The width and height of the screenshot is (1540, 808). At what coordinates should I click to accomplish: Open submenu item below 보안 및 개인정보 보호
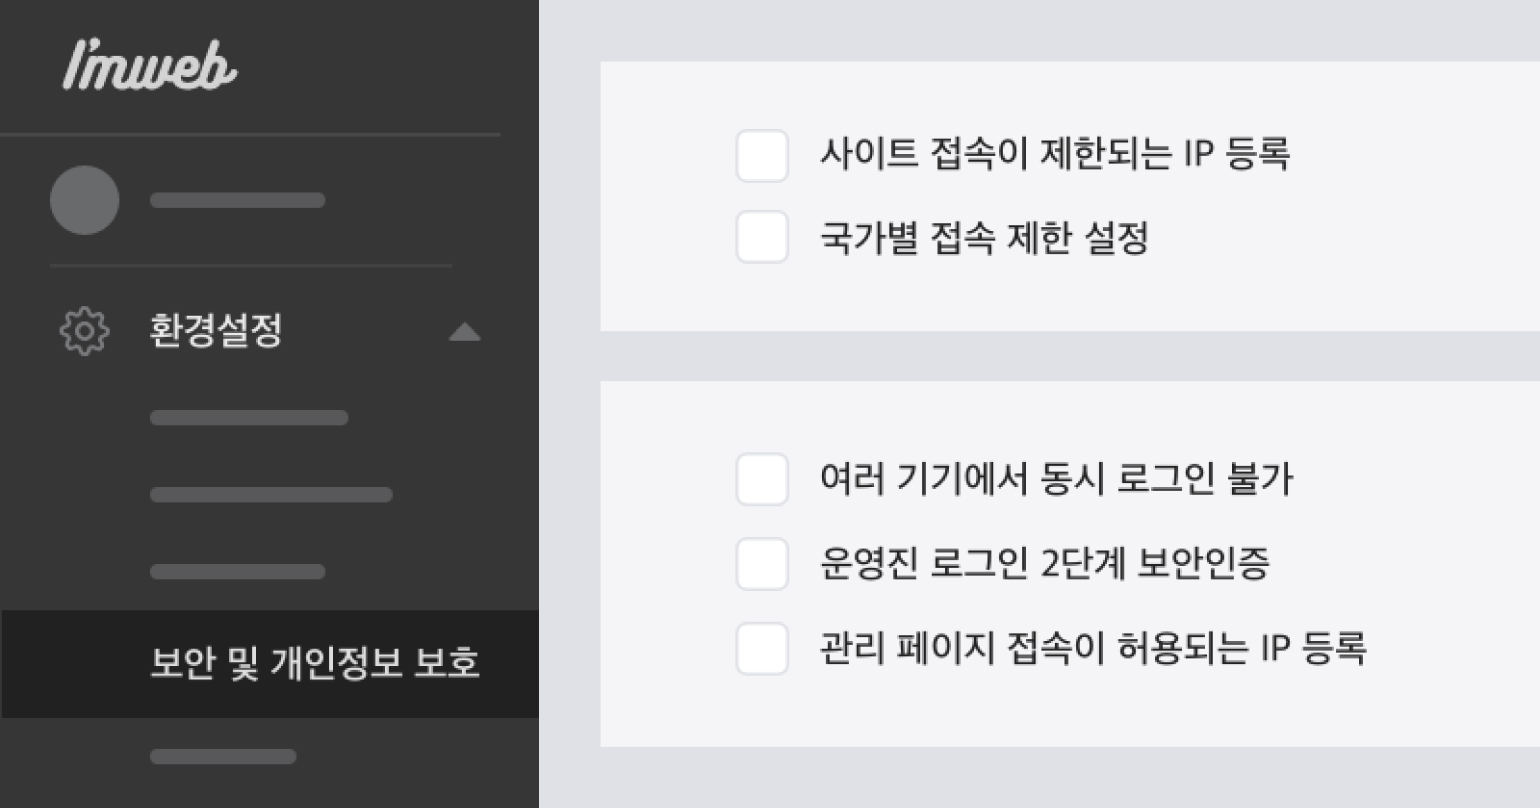pos(223,756)
